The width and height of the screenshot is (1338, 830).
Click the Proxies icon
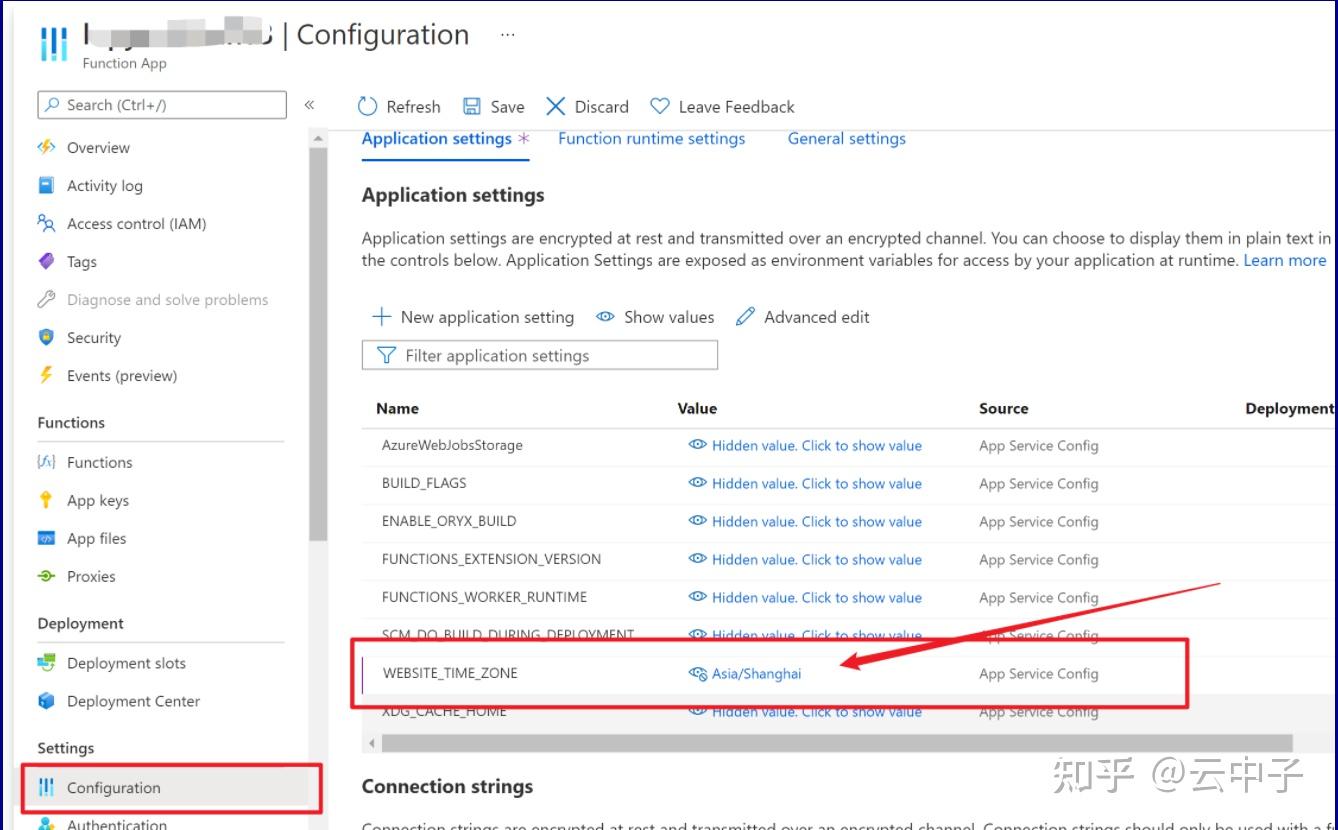46,576
